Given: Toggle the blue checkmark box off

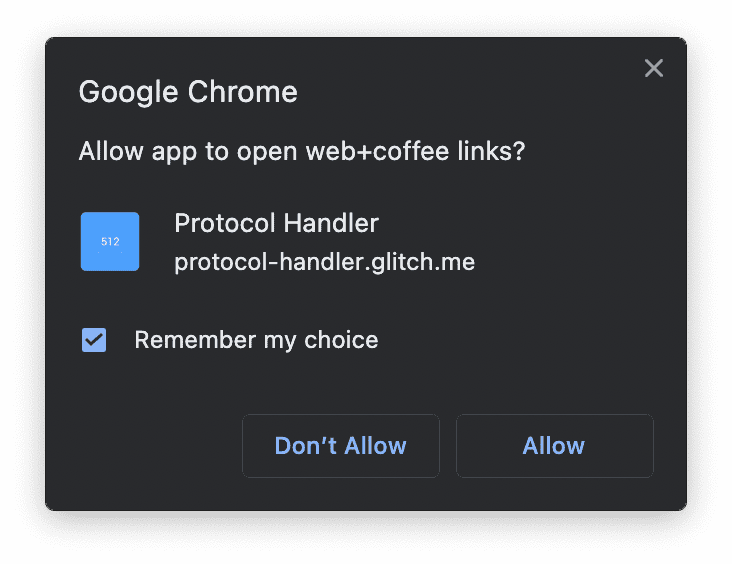Looking at the screenshot, I should coord(94,340).
